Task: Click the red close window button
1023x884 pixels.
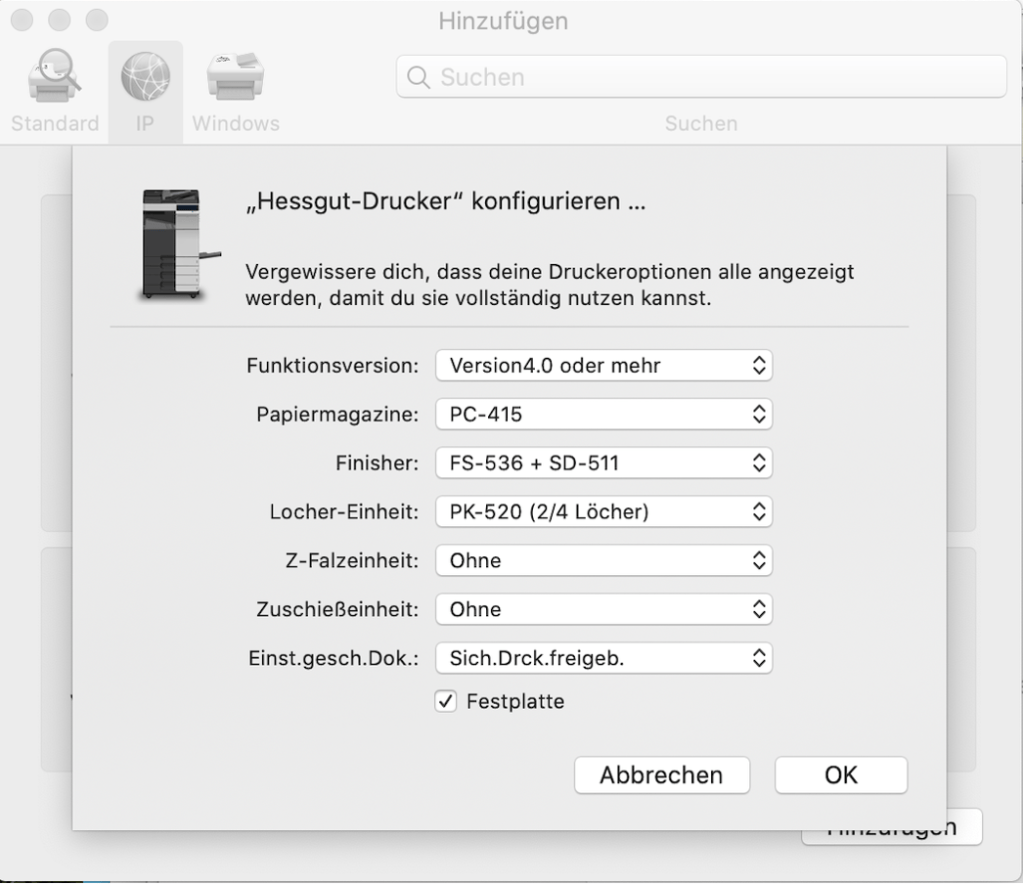Action: point(22,20)
